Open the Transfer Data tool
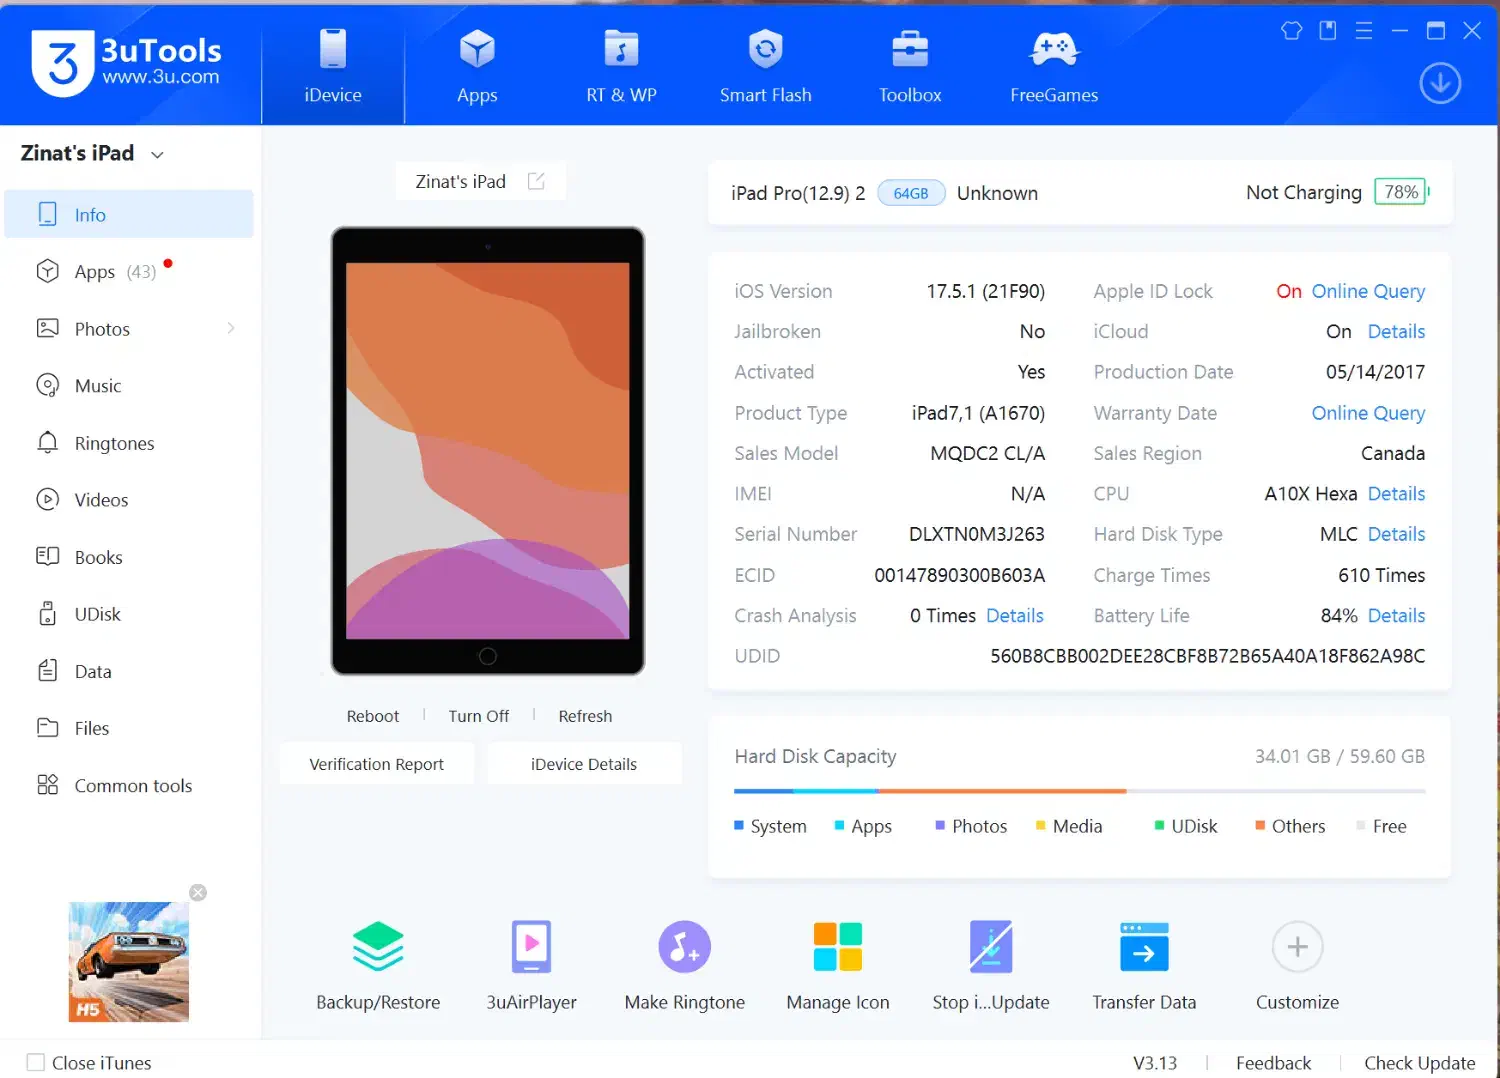Image resolution: width=1500 pixels, height=1078 pixels. pyautogui.click(x=1144, y=947)
